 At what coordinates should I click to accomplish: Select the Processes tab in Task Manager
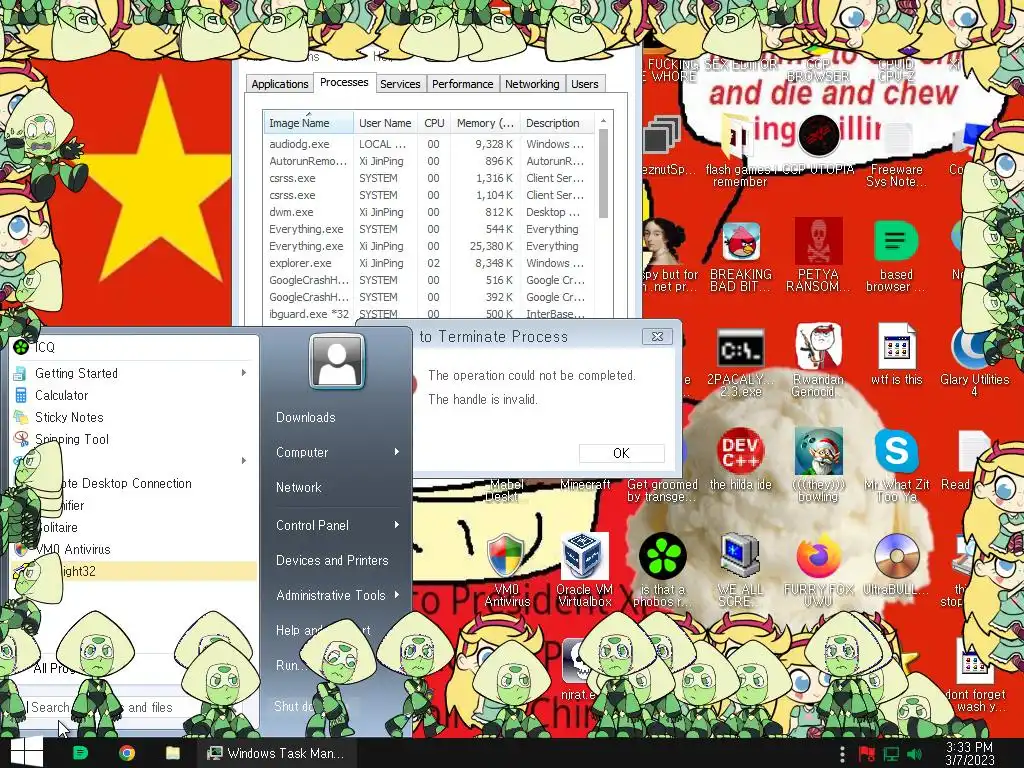[344, 82]
